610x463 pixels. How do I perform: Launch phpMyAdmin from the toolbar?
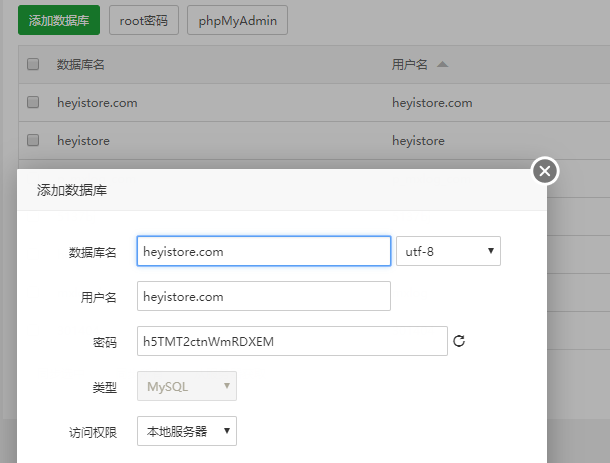tap(237, 20)
